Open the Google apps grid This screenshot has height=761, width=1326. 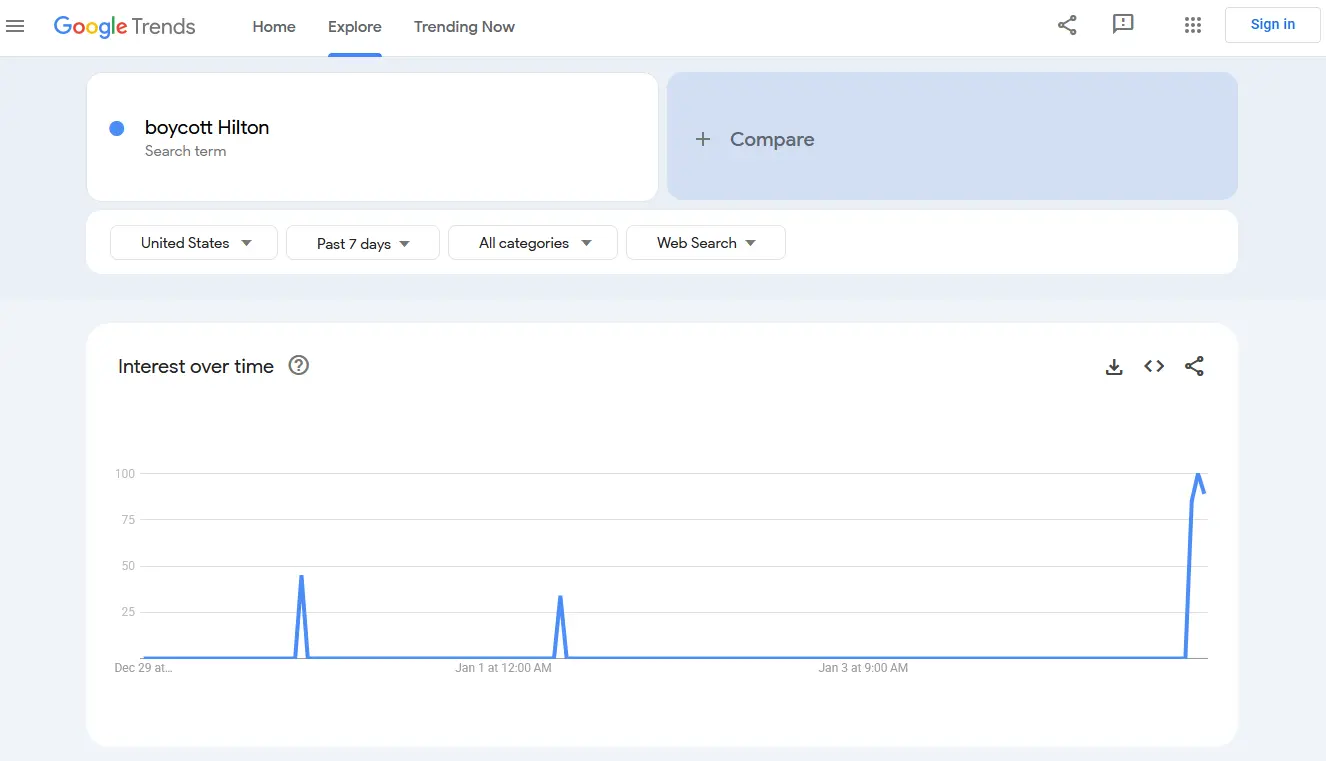[1192, 25]
